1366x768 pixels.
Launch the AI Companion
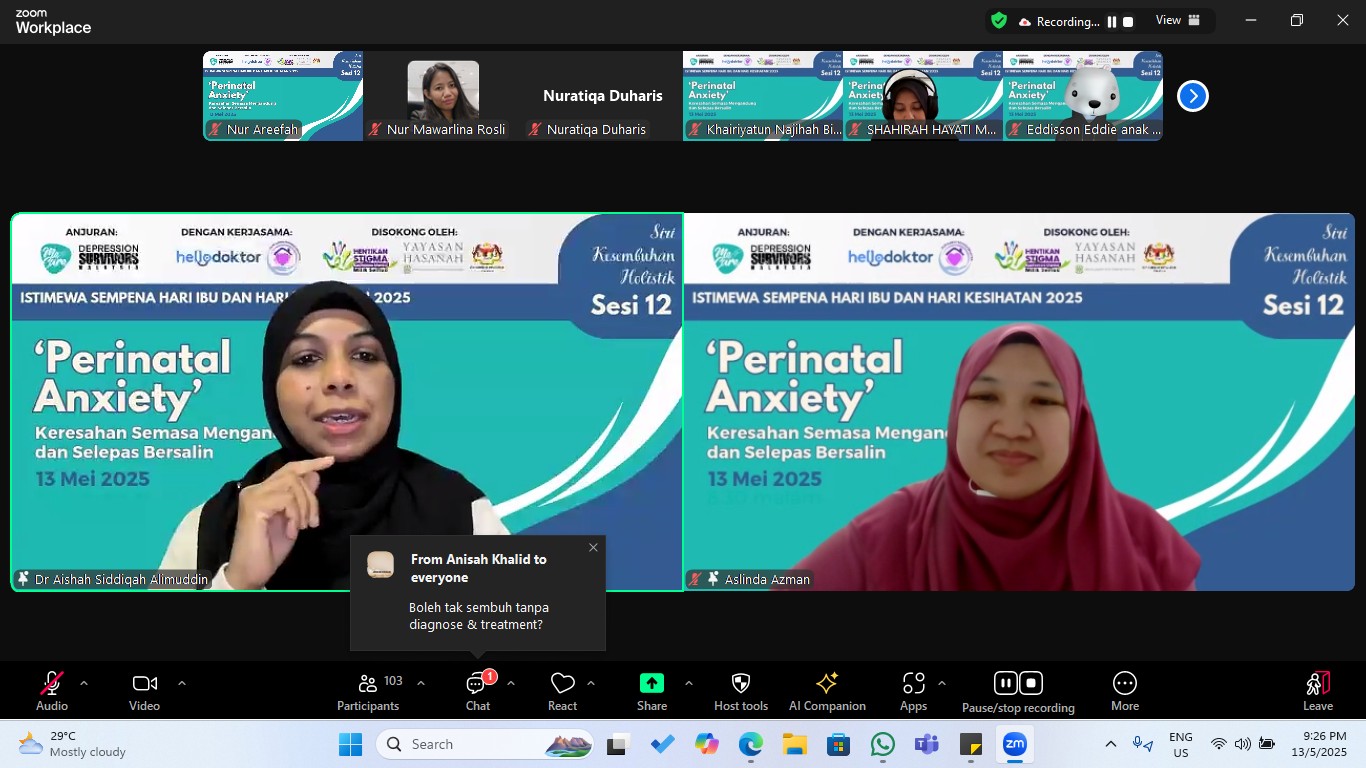click(827, 691)
